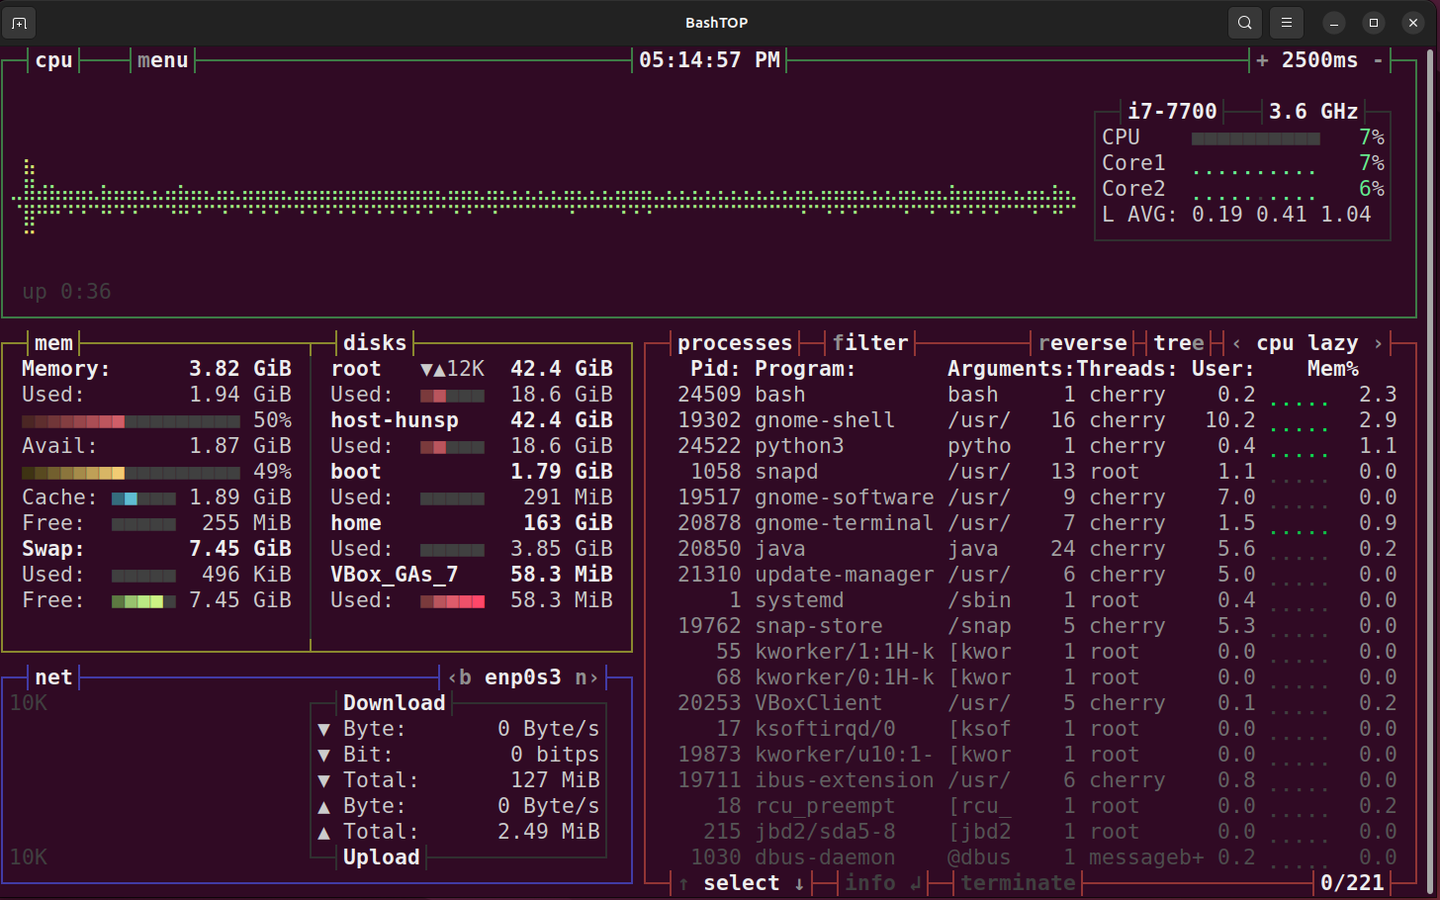Open the BashTOP menu
Viewport: 1440px width, 900px height.
point(162,60)
